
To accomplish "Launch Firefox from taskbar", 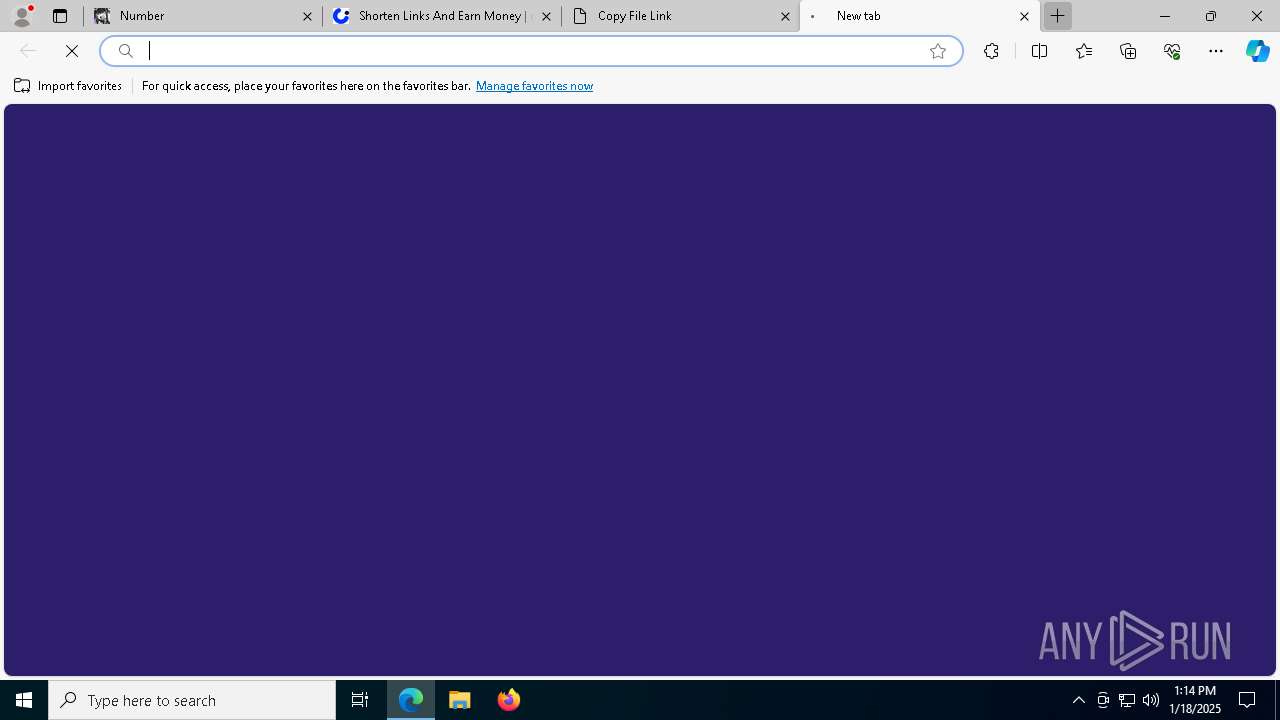I will click(509, 700).
